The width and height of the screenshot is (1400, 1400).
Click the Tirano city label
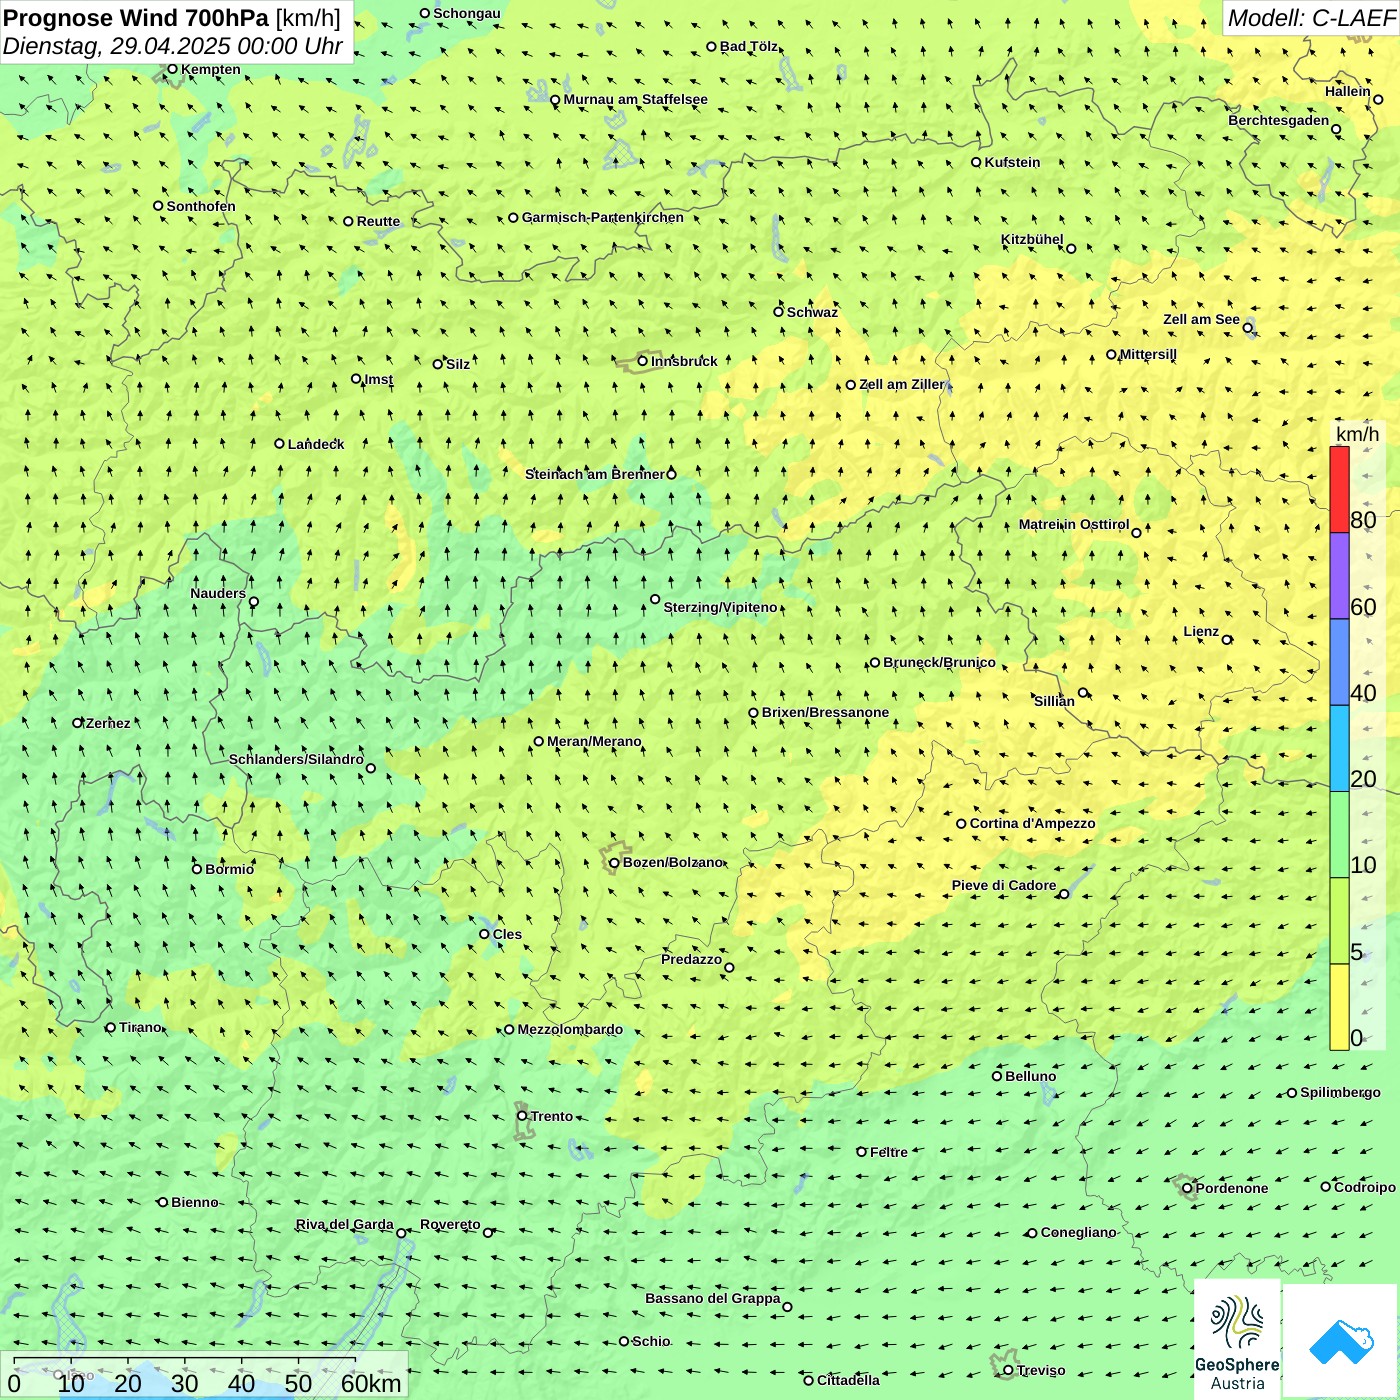pyautogui.click(x=140, y=1027)
